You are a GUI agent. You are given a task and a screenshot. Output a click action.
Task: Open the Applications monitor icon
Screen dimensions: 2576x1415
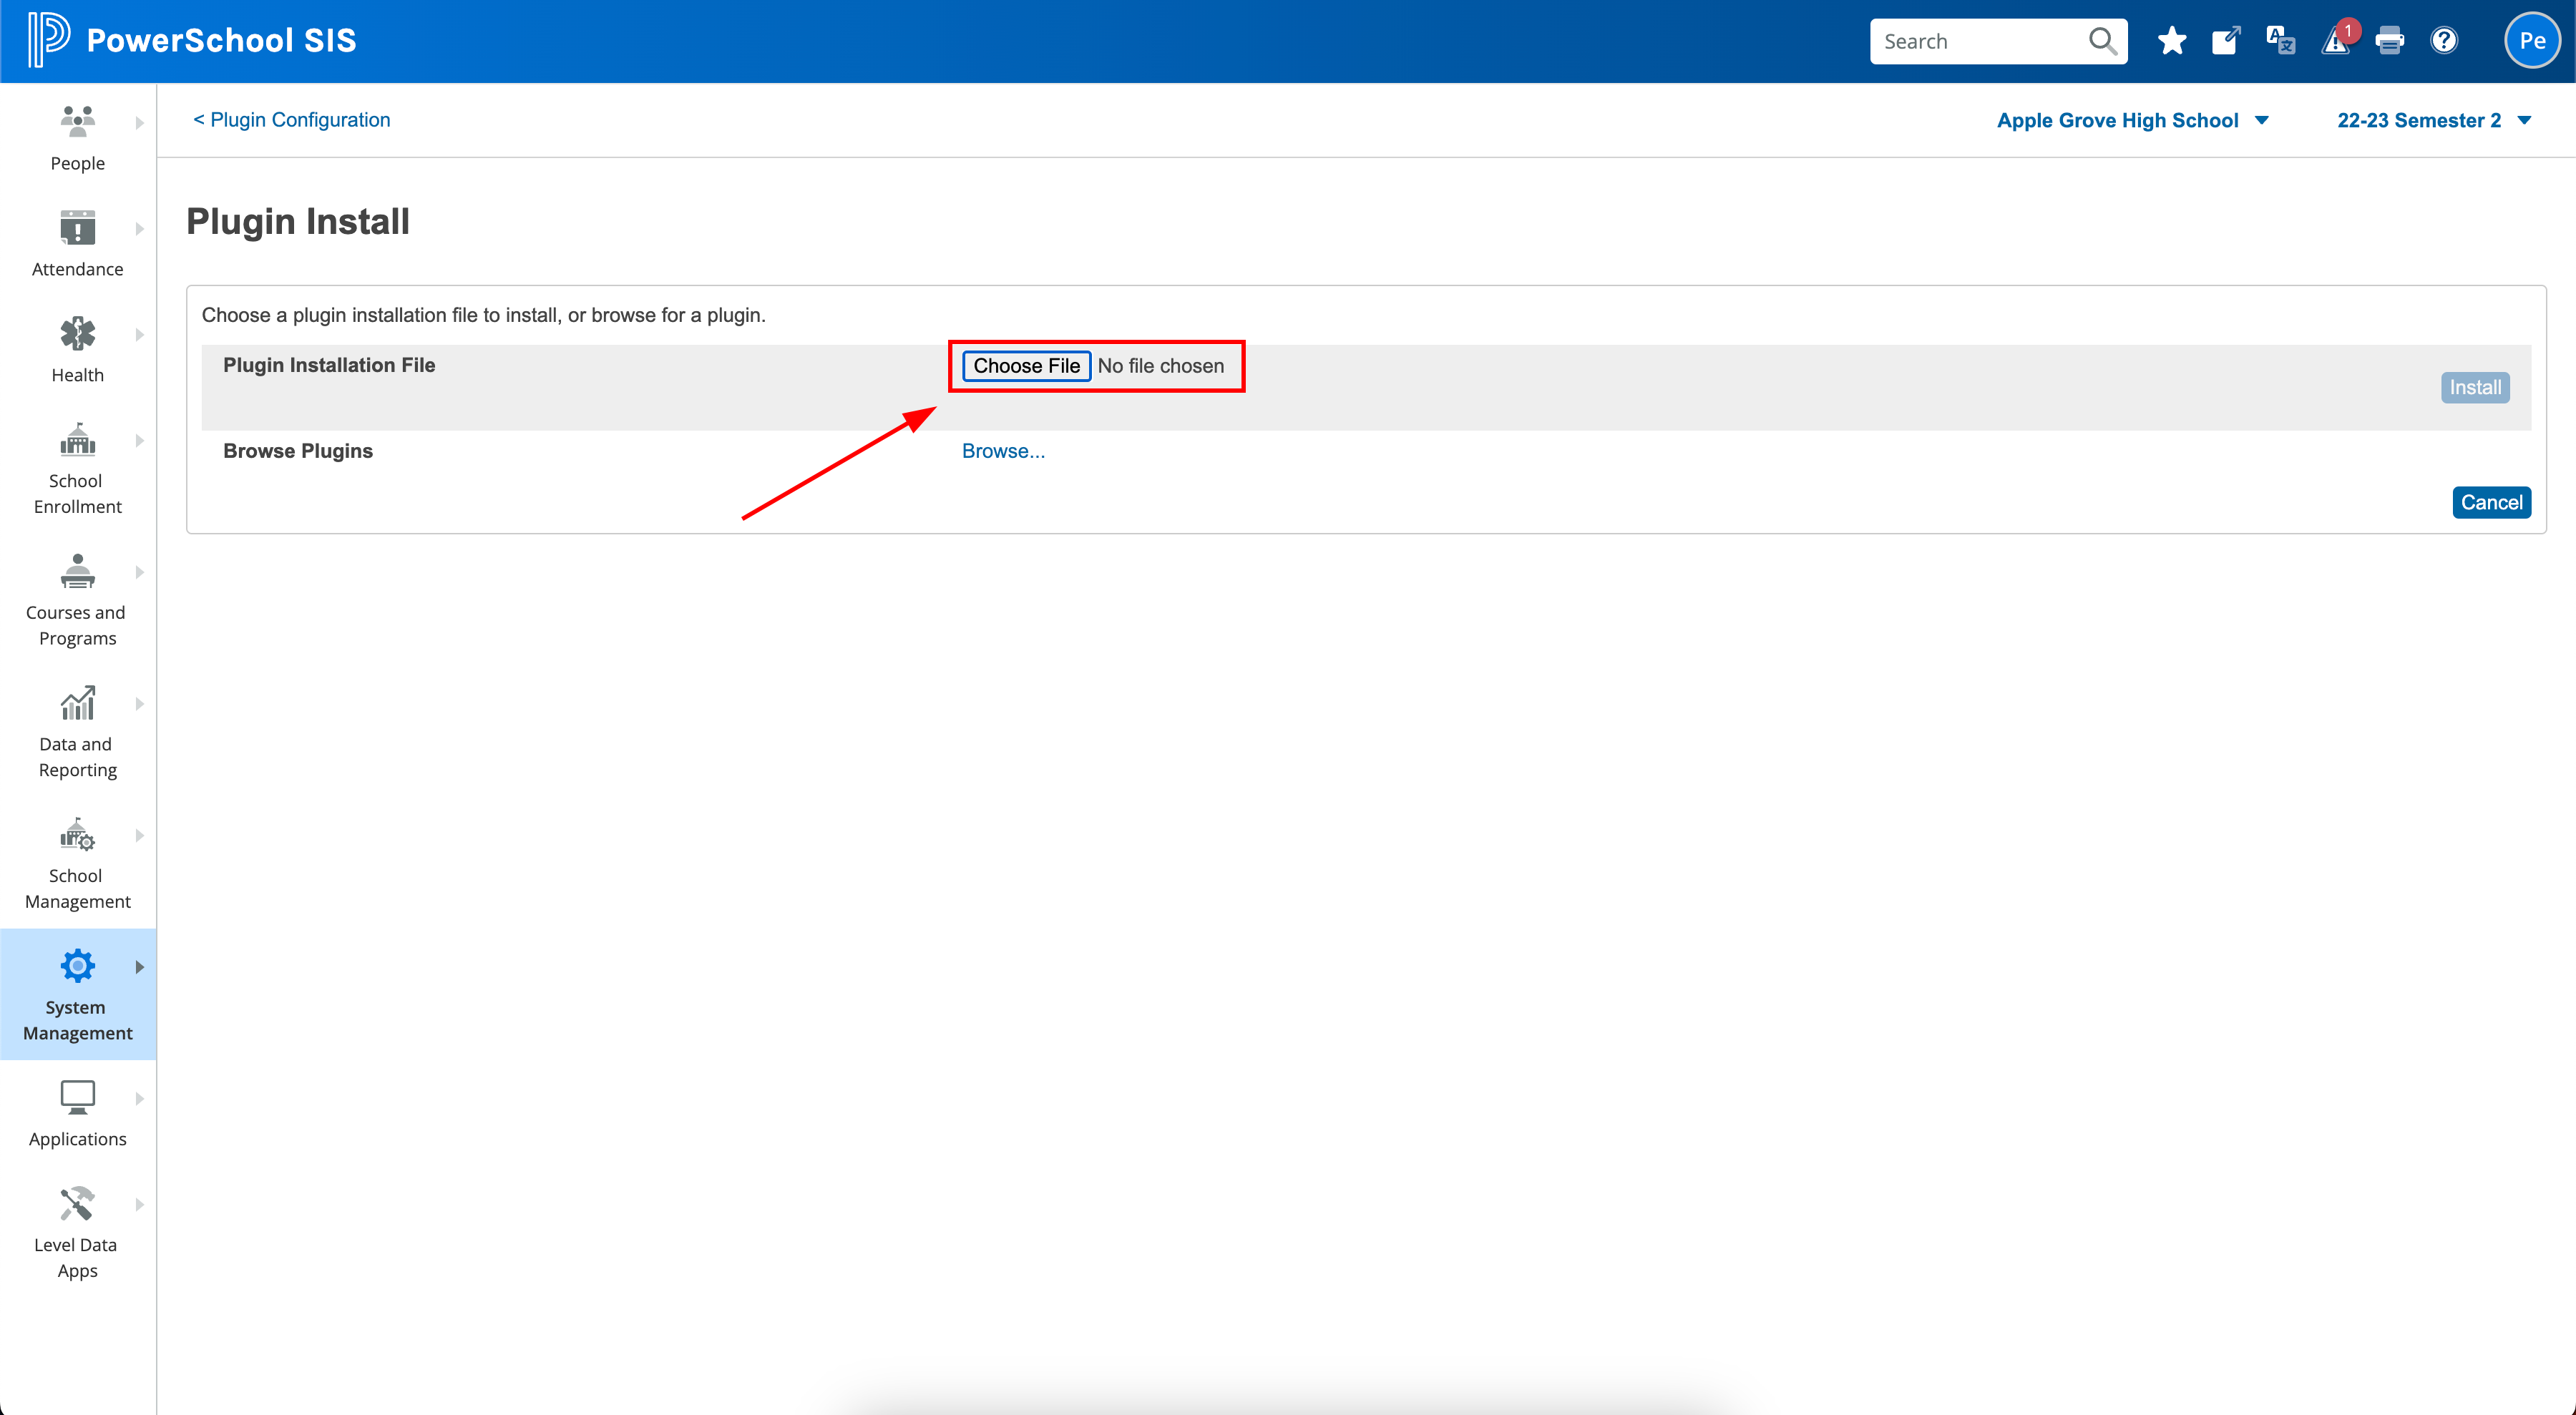click(x=77, y=1097)
